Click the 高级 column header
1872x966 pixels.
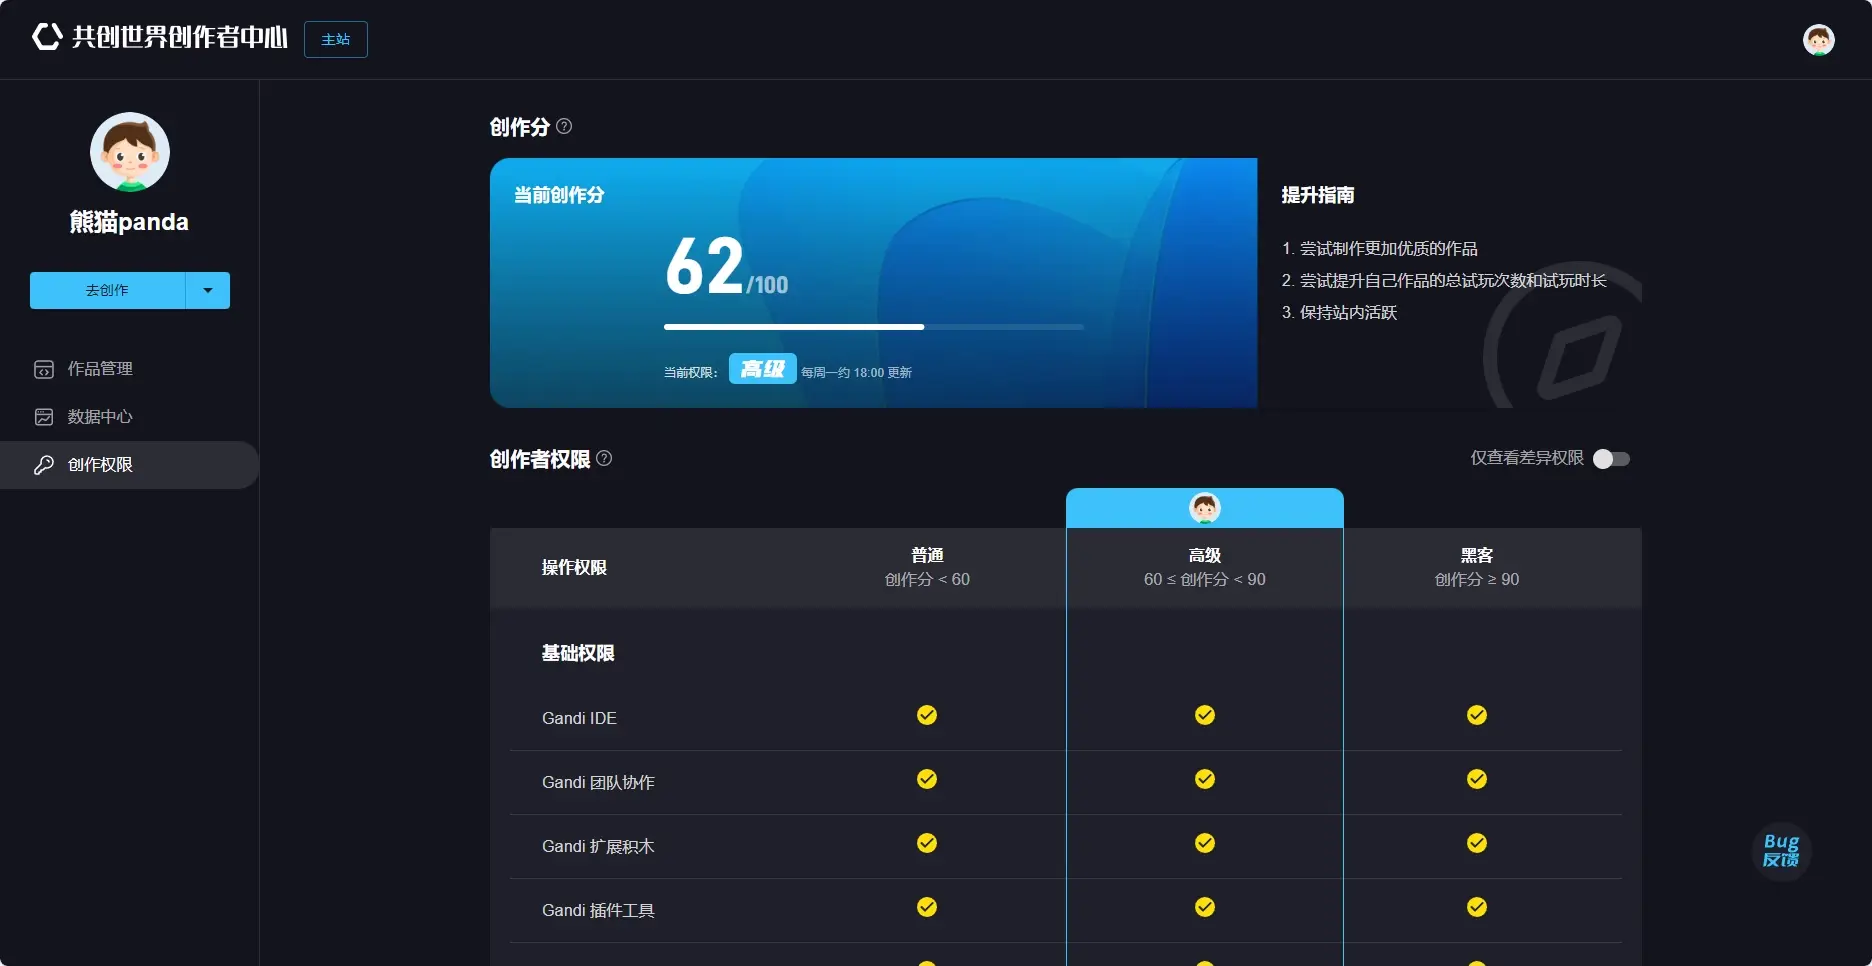coord(1205,567)
